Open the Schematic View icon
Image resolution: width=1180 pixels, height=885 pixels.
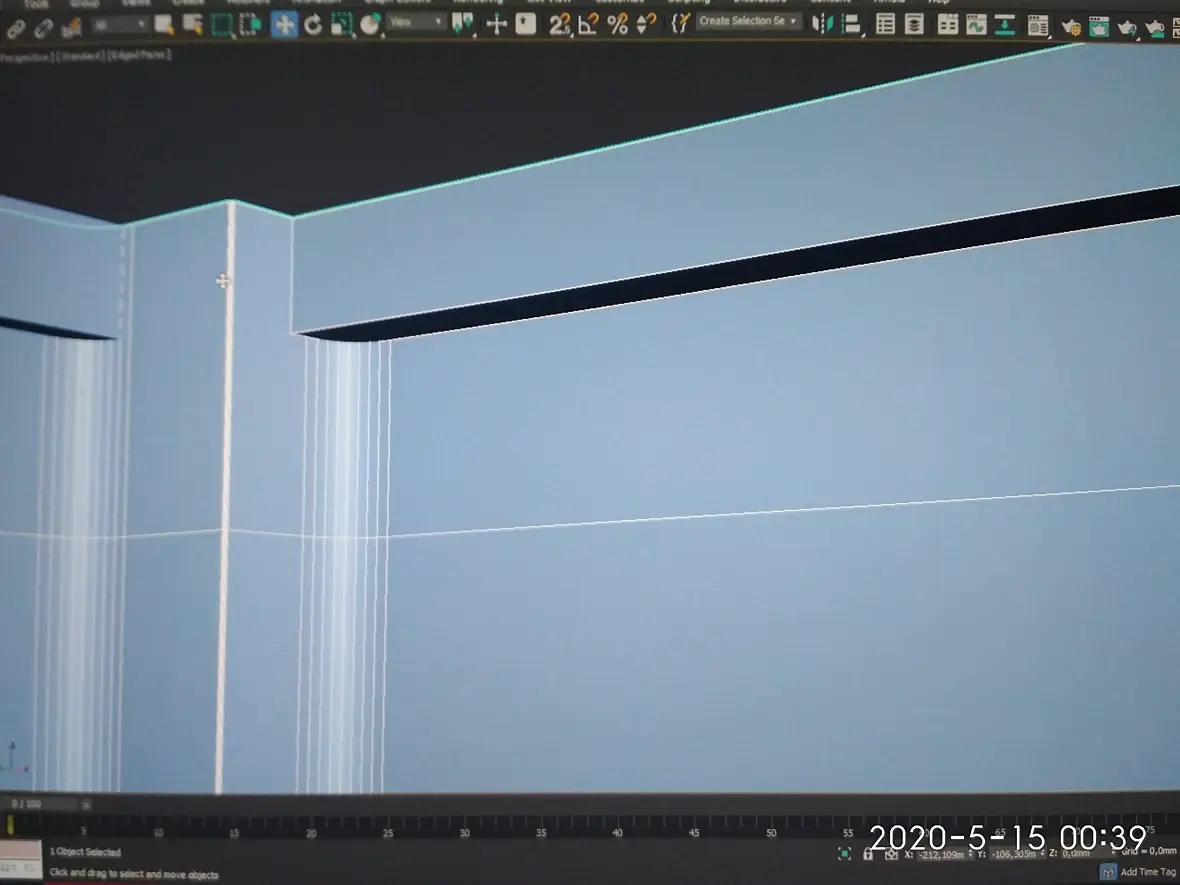[x=1005, y=26]
